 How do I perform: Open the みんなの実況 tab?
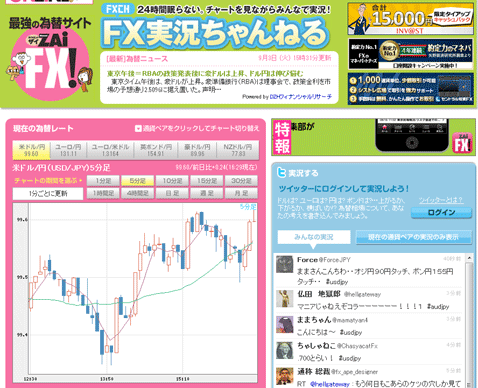[x=314, y=237]
